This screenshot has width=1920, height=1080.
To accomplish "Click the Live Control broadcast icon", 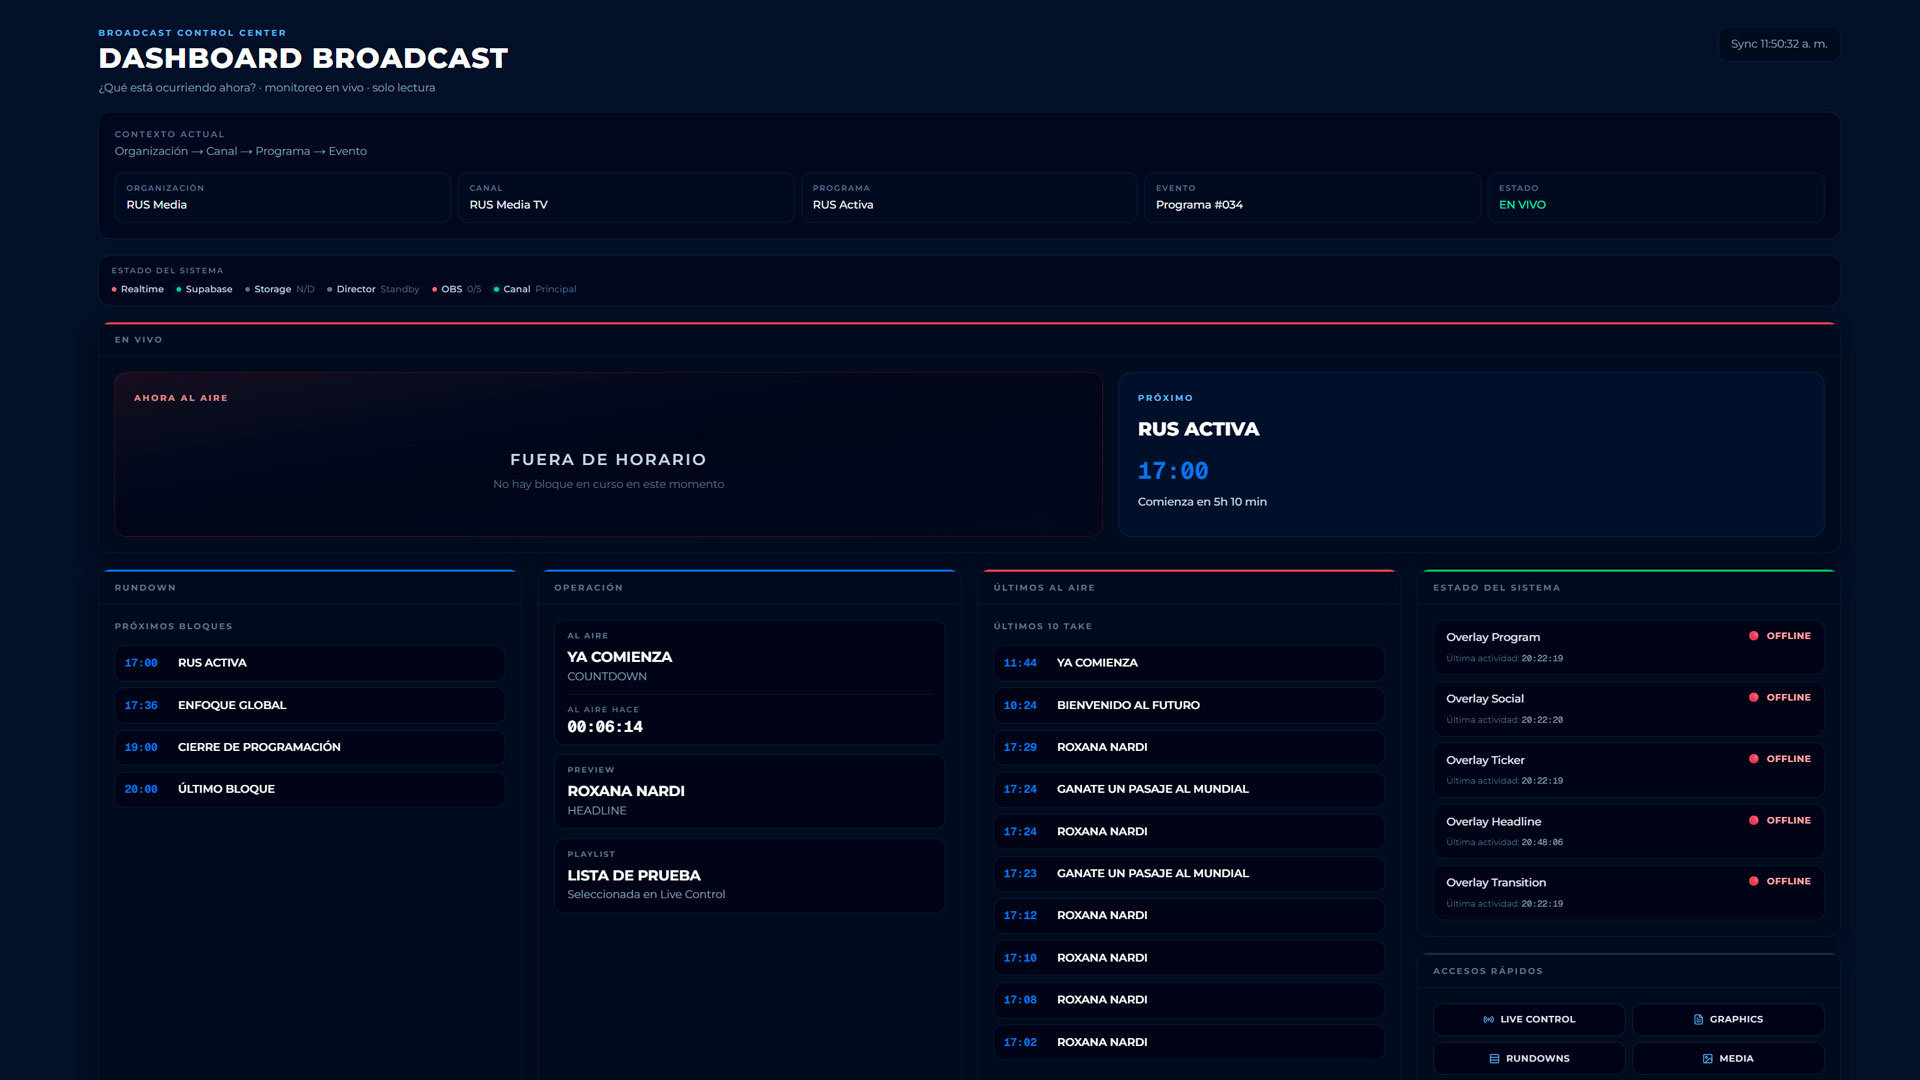I will tap(1489, 1019).
